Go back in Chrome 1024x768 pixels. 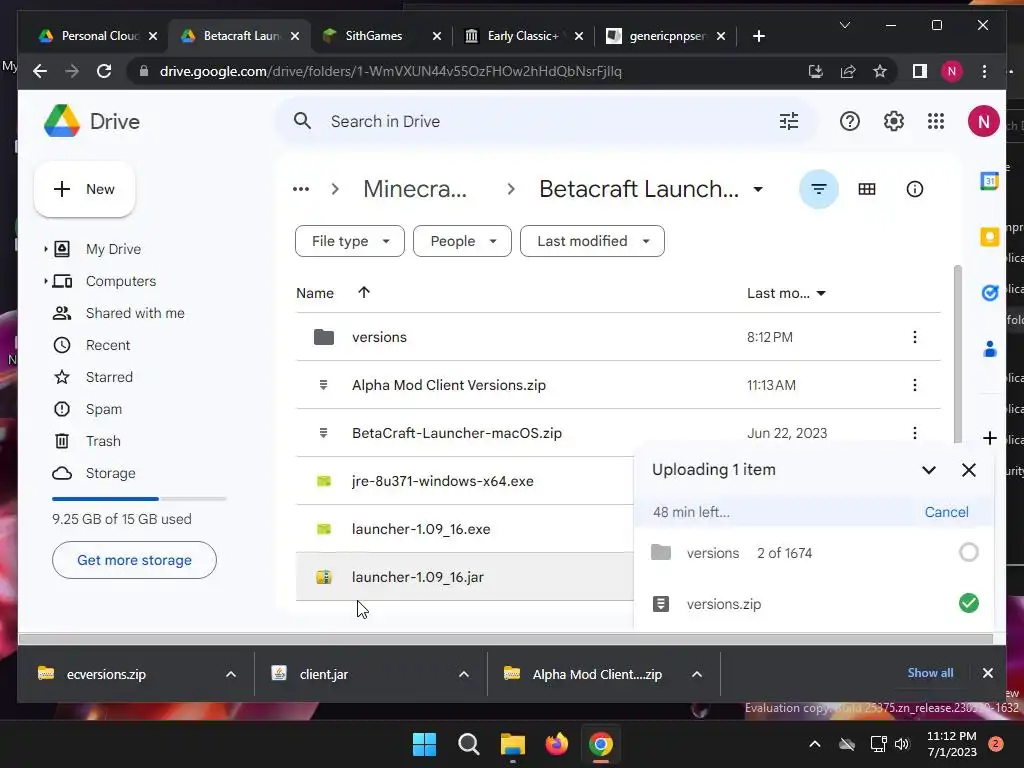(40, 71)
